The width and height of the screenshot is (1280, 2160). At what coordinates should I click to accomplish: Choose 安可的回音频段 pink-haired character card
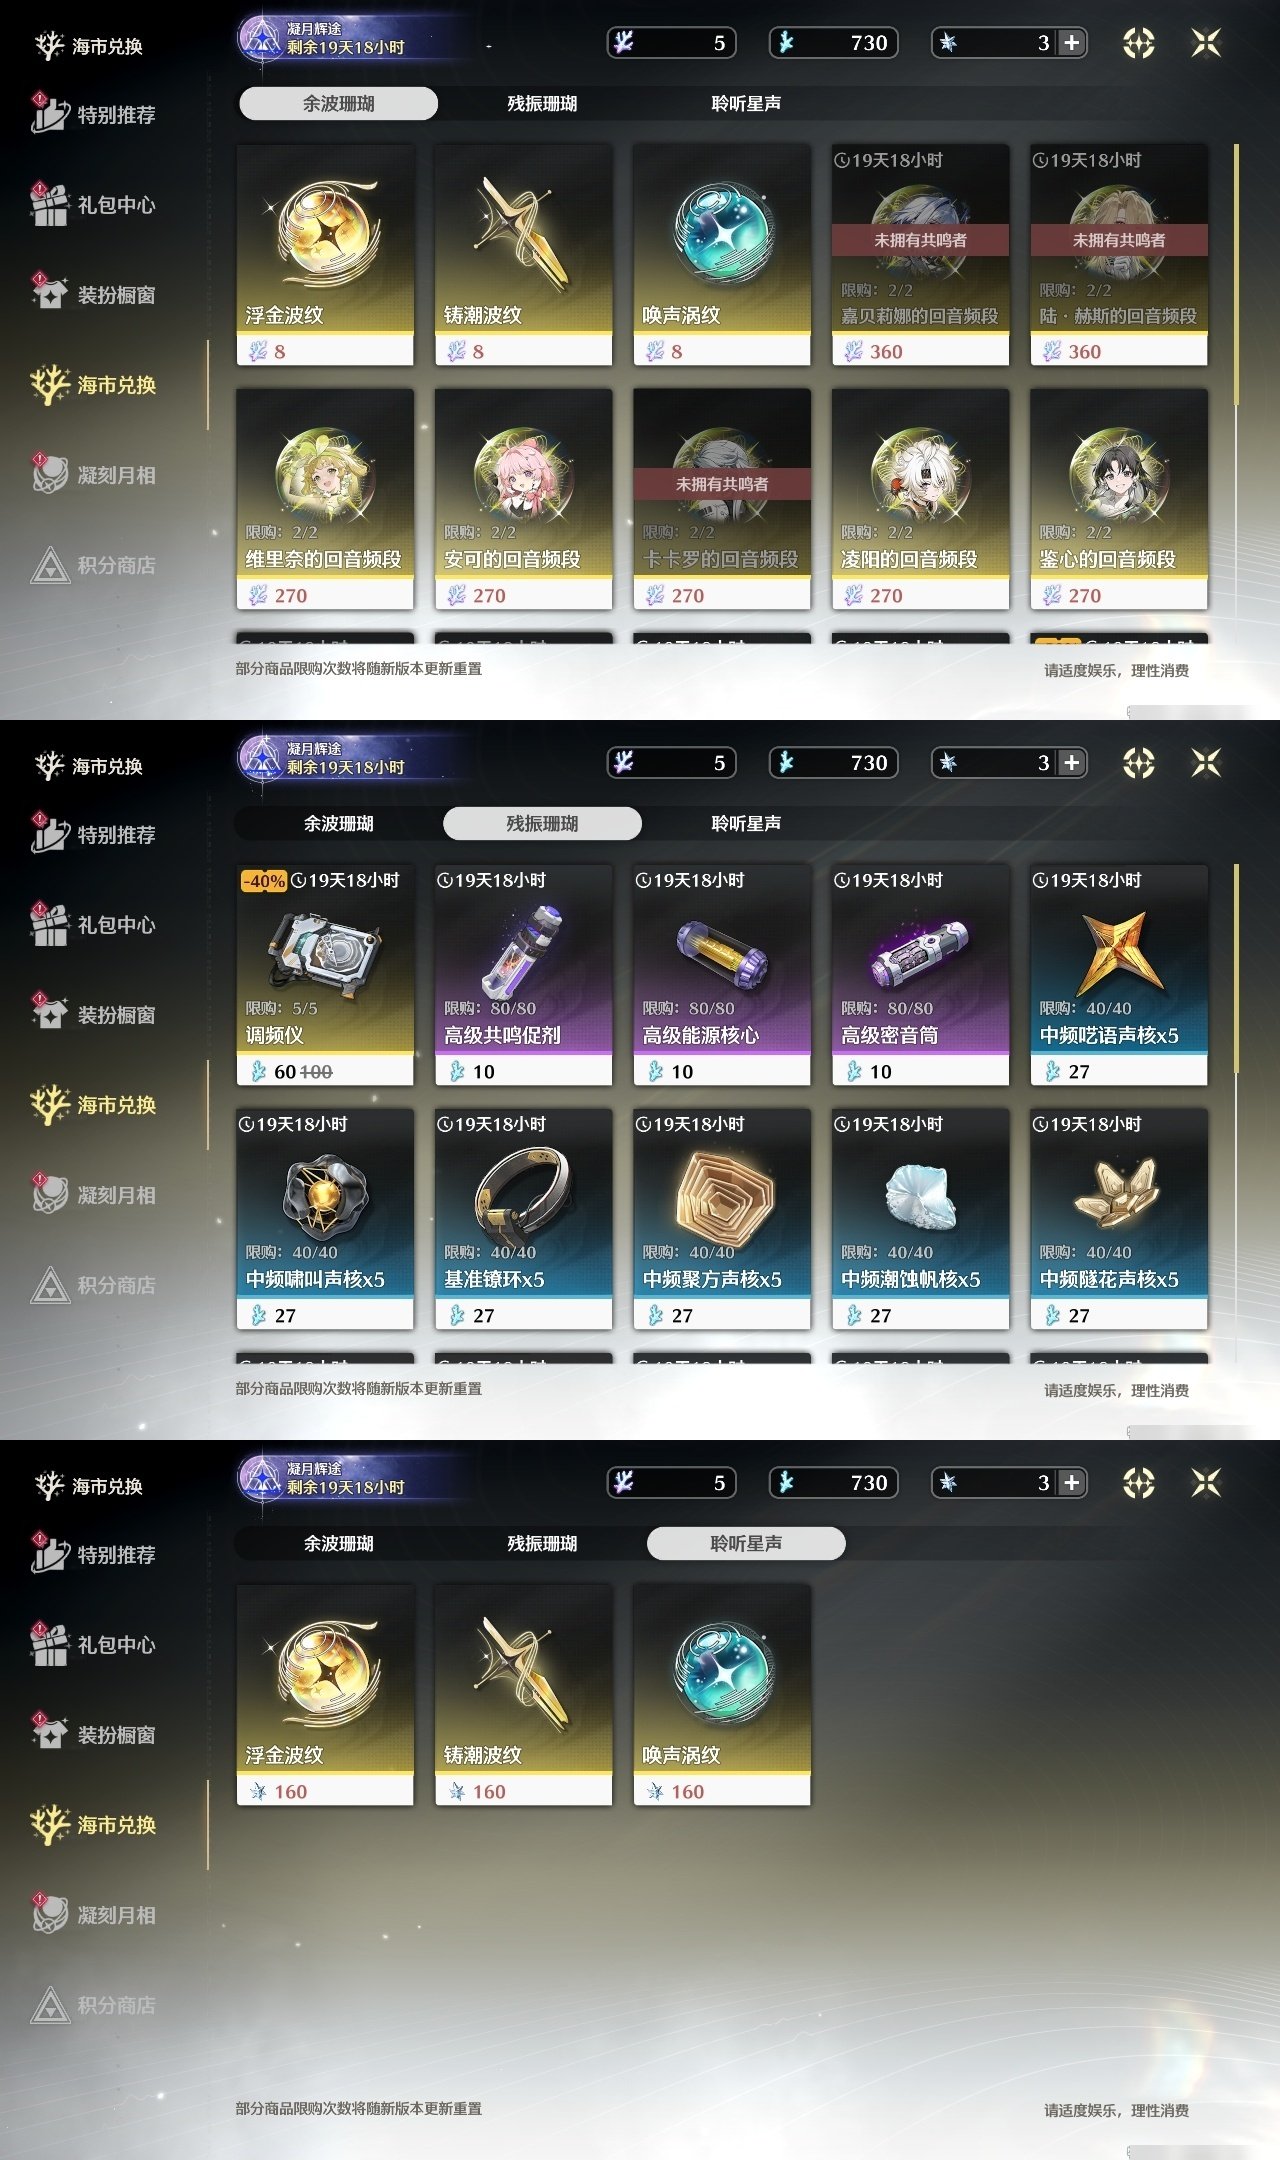click(523, 500)
